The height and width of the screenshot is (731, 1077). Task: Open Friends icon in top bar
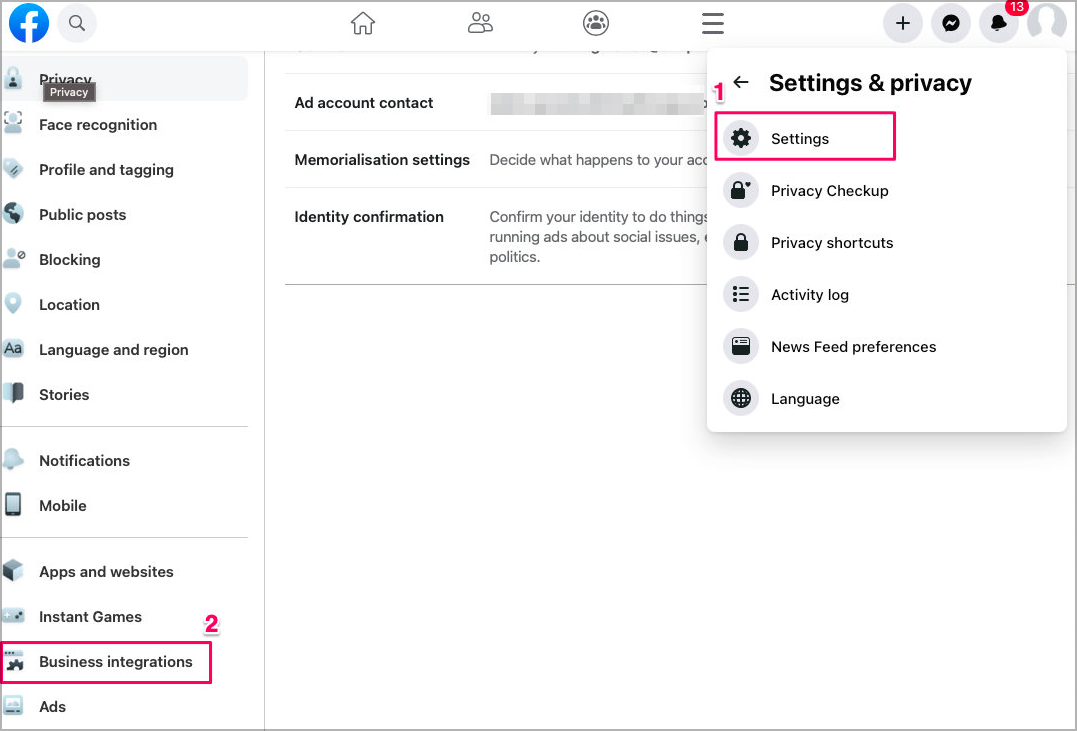(x=480, y=23)
